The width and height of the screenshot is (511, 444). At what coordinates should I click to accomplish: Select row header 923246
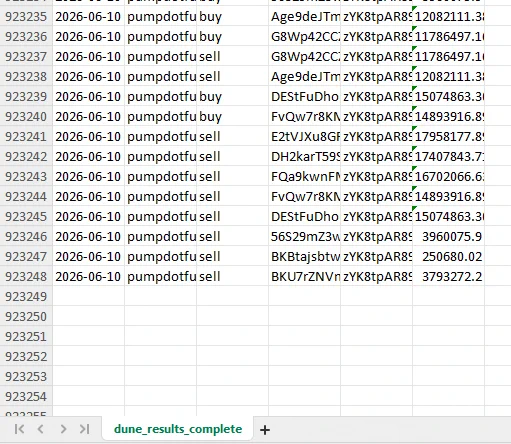point(26,236)
